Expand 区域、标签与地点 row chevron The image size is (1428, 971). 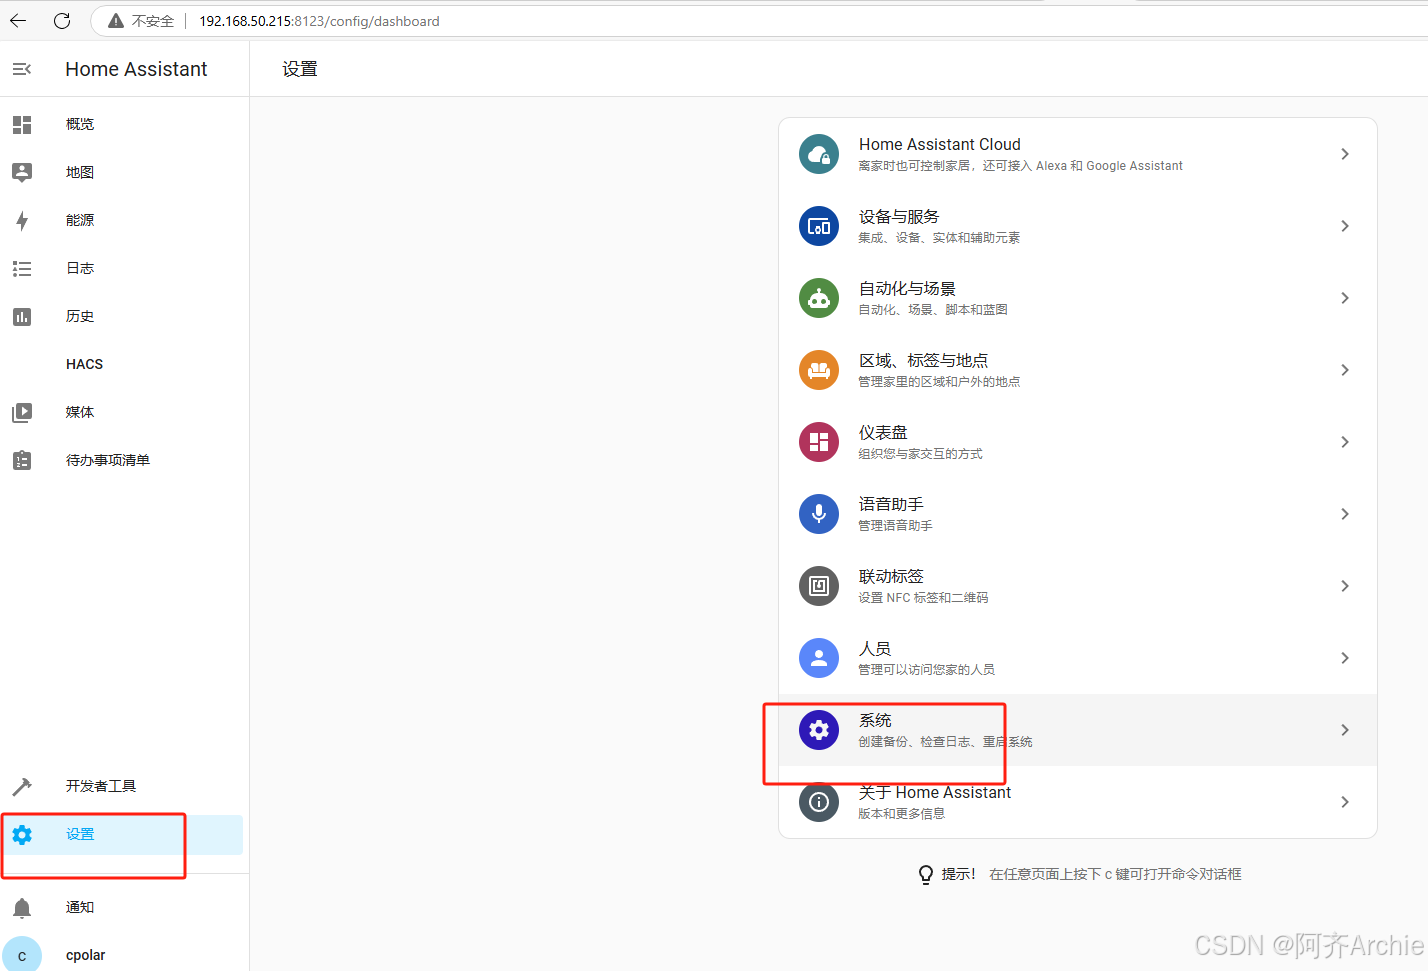tap(1345, 370)
